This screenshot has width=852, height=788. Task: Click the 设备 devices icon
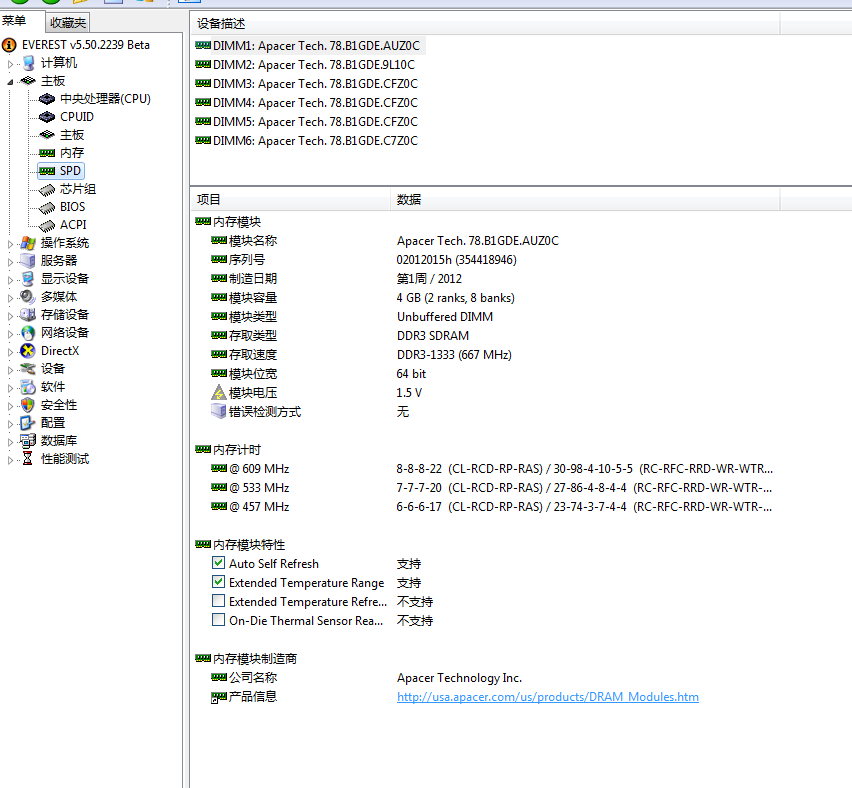pyautogui.click(x=28, y=369)
